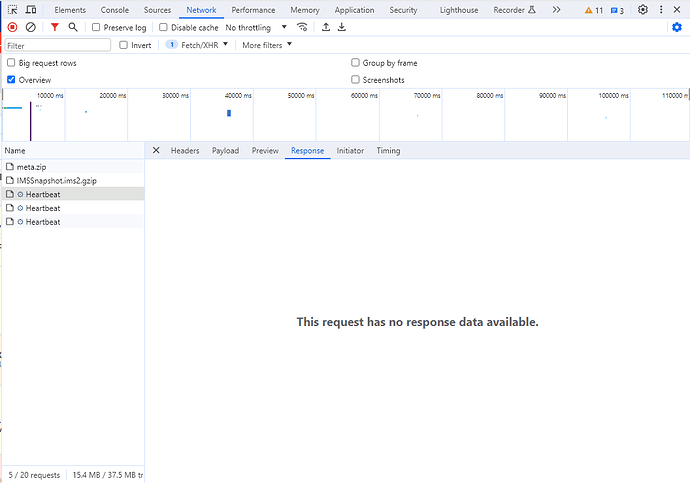
Task: Select the meta.zip request
Action: click(x=73, y=167)
